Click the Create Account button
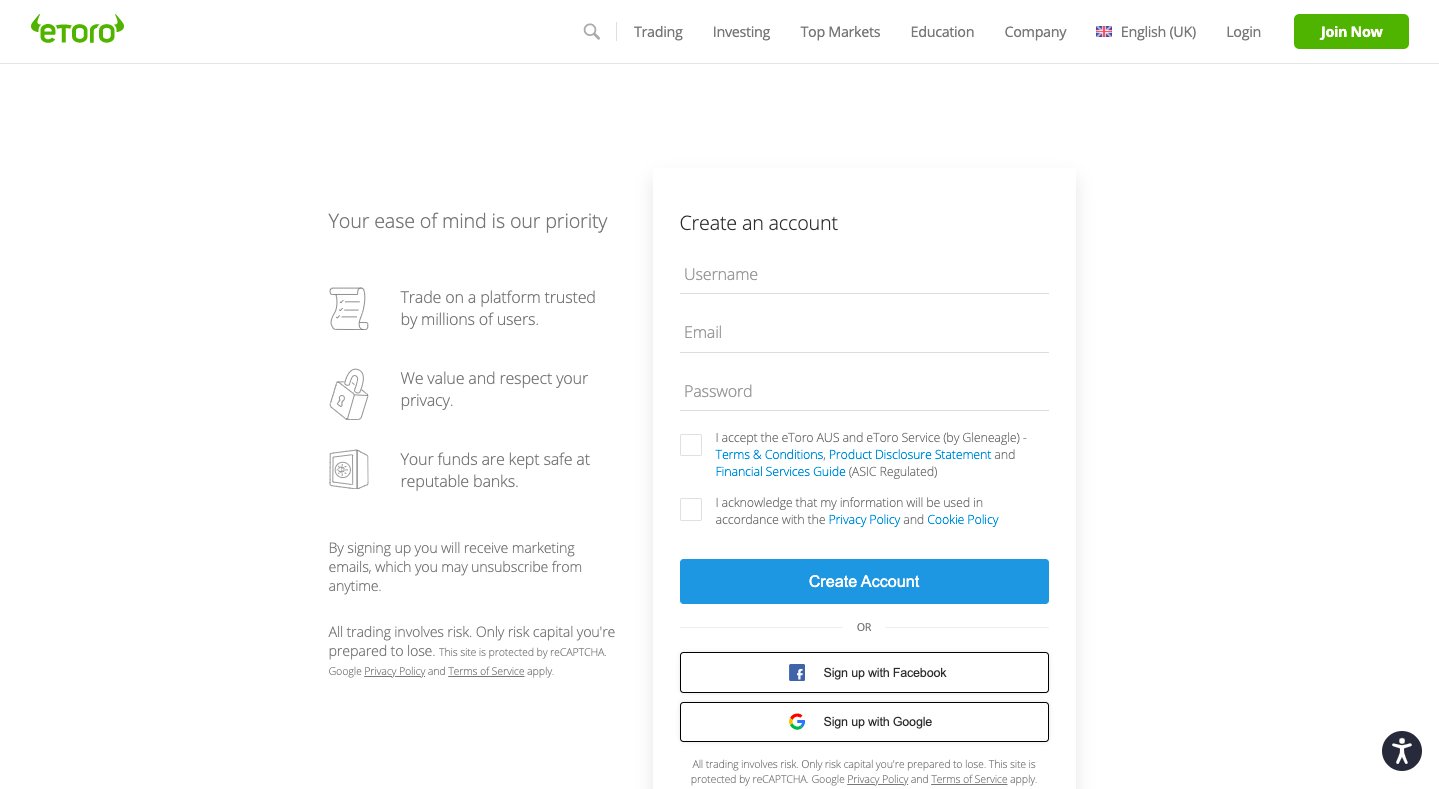 [x=863, y=581]
